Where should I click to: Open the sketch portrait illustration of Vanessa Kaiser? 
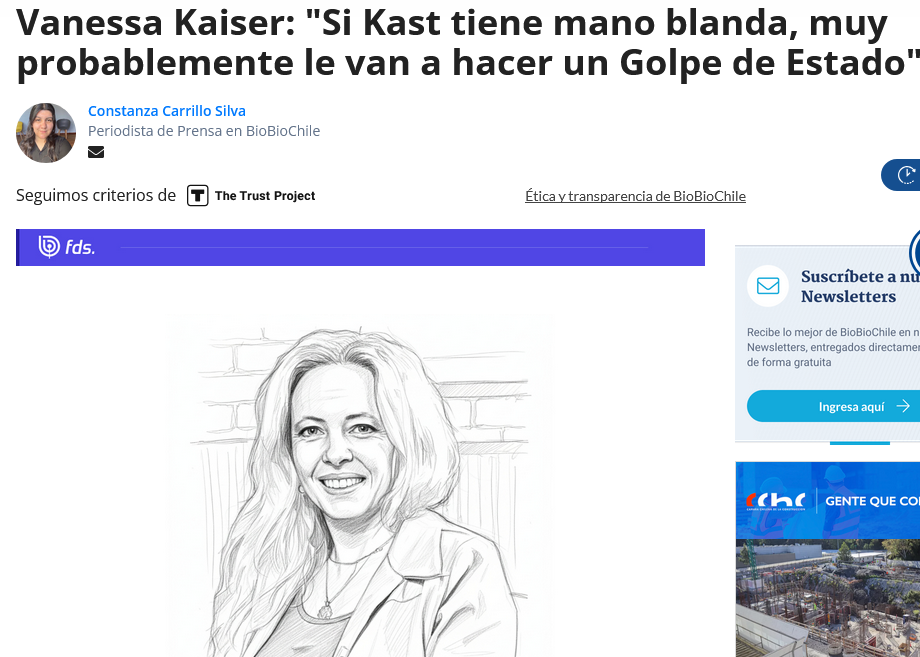coord(360,486)
